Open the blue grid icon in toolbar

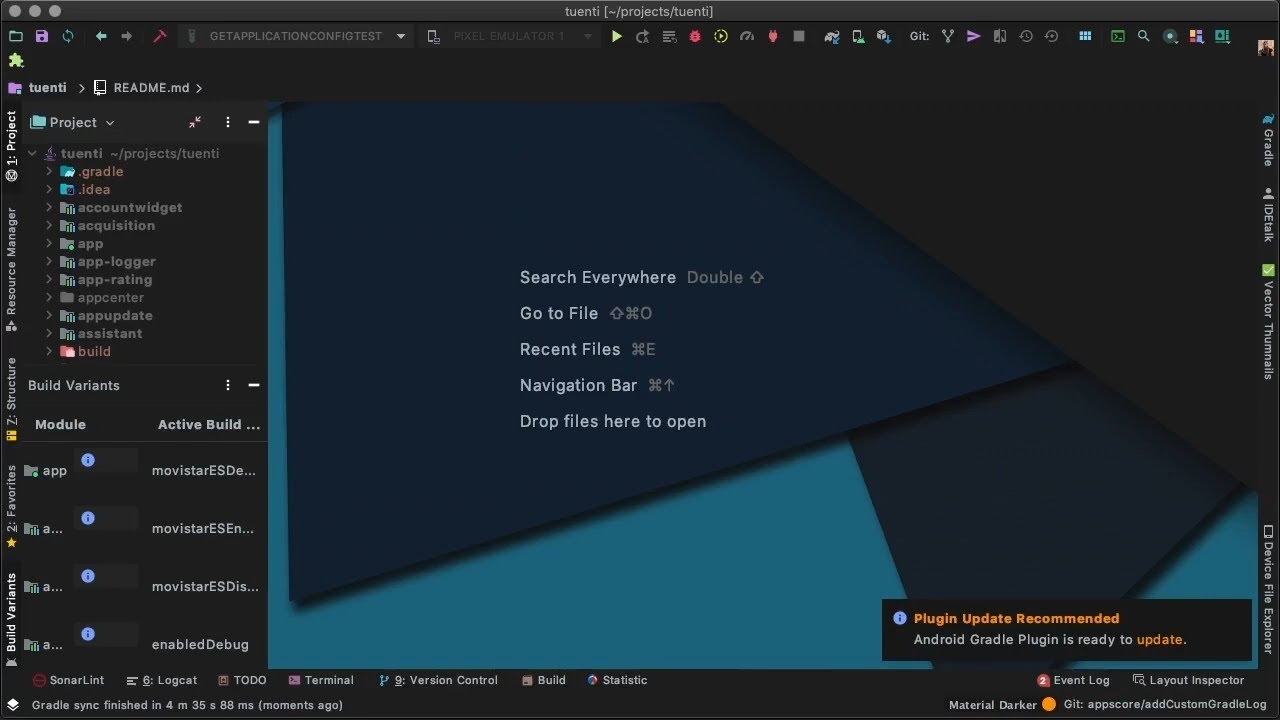pyautogui.click(x=1085, y=36)
